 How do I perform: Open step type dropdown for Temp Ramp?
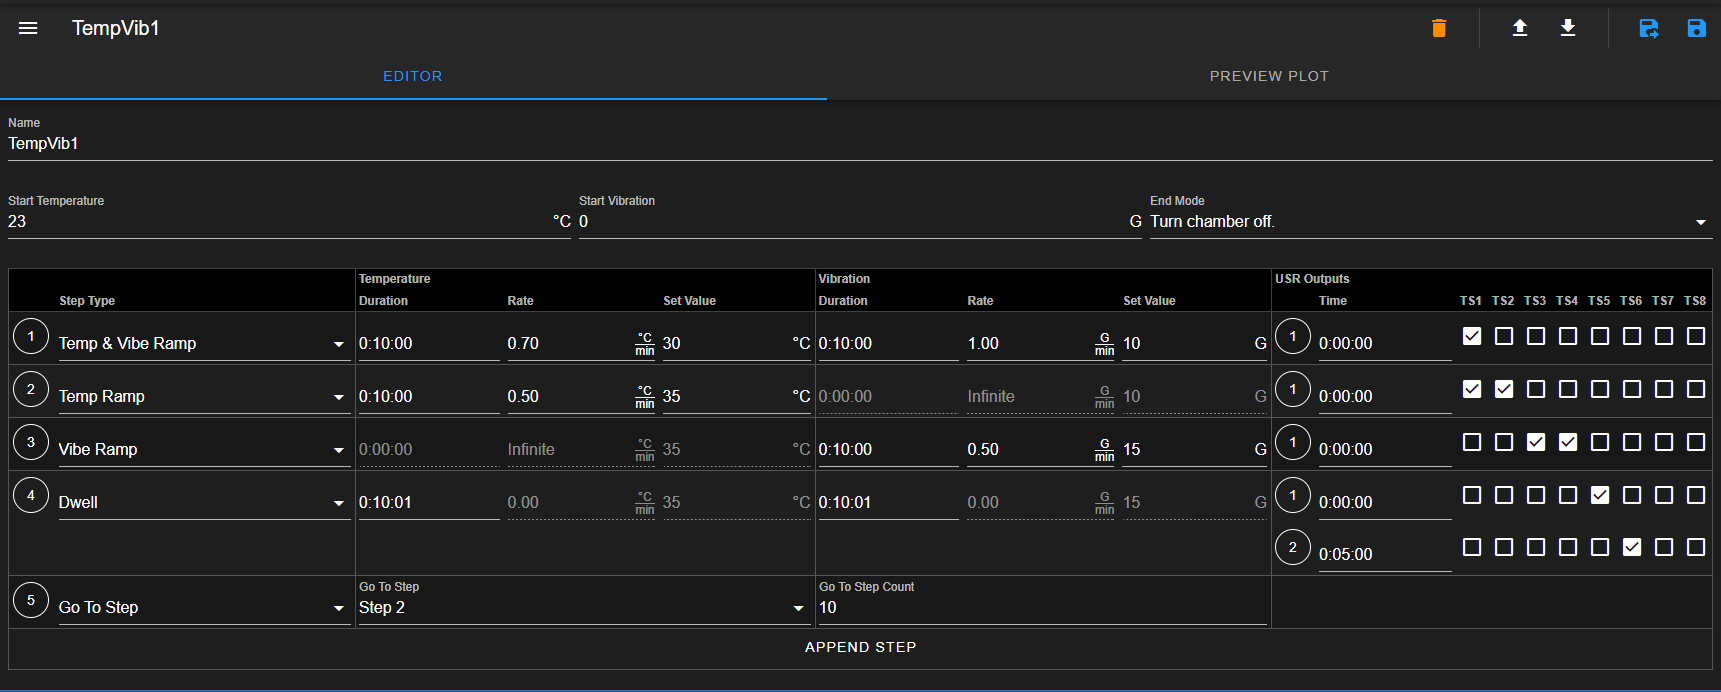click(204, 396)
